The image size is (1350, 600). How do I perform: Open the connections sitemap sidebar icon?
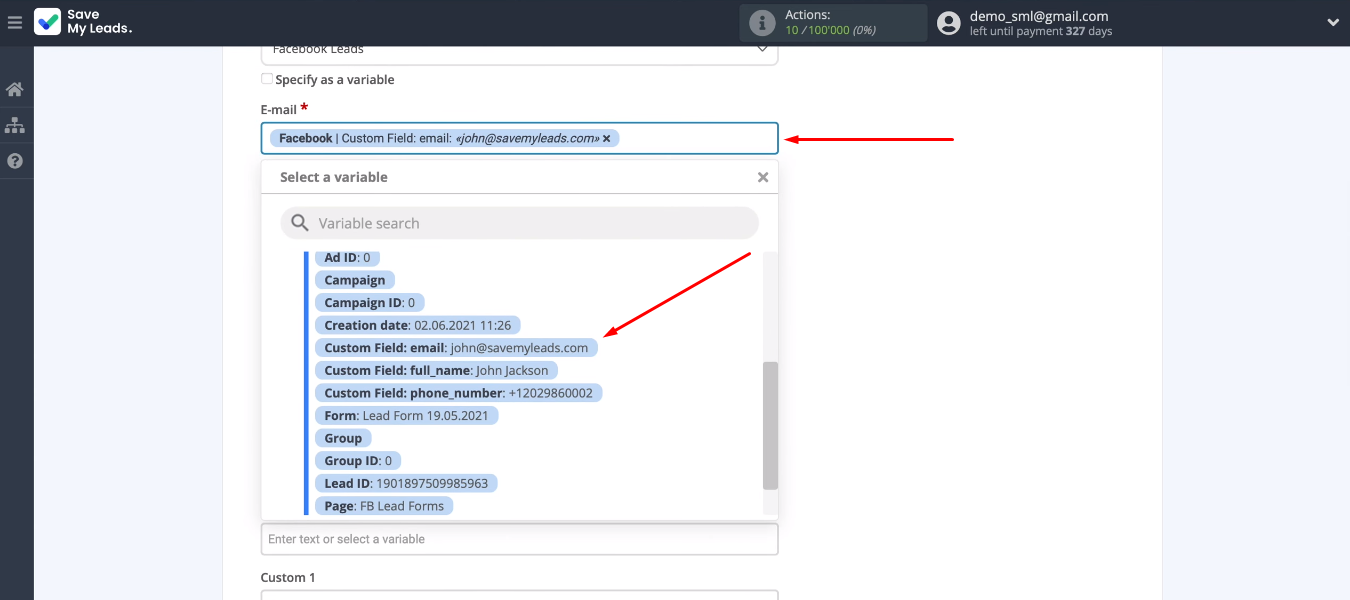(x=15, y=125)
